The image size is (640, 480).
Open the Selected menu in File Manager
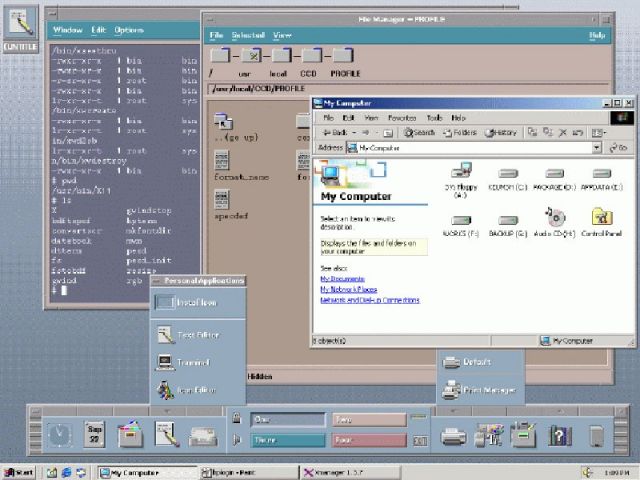[x=248, y=35]
